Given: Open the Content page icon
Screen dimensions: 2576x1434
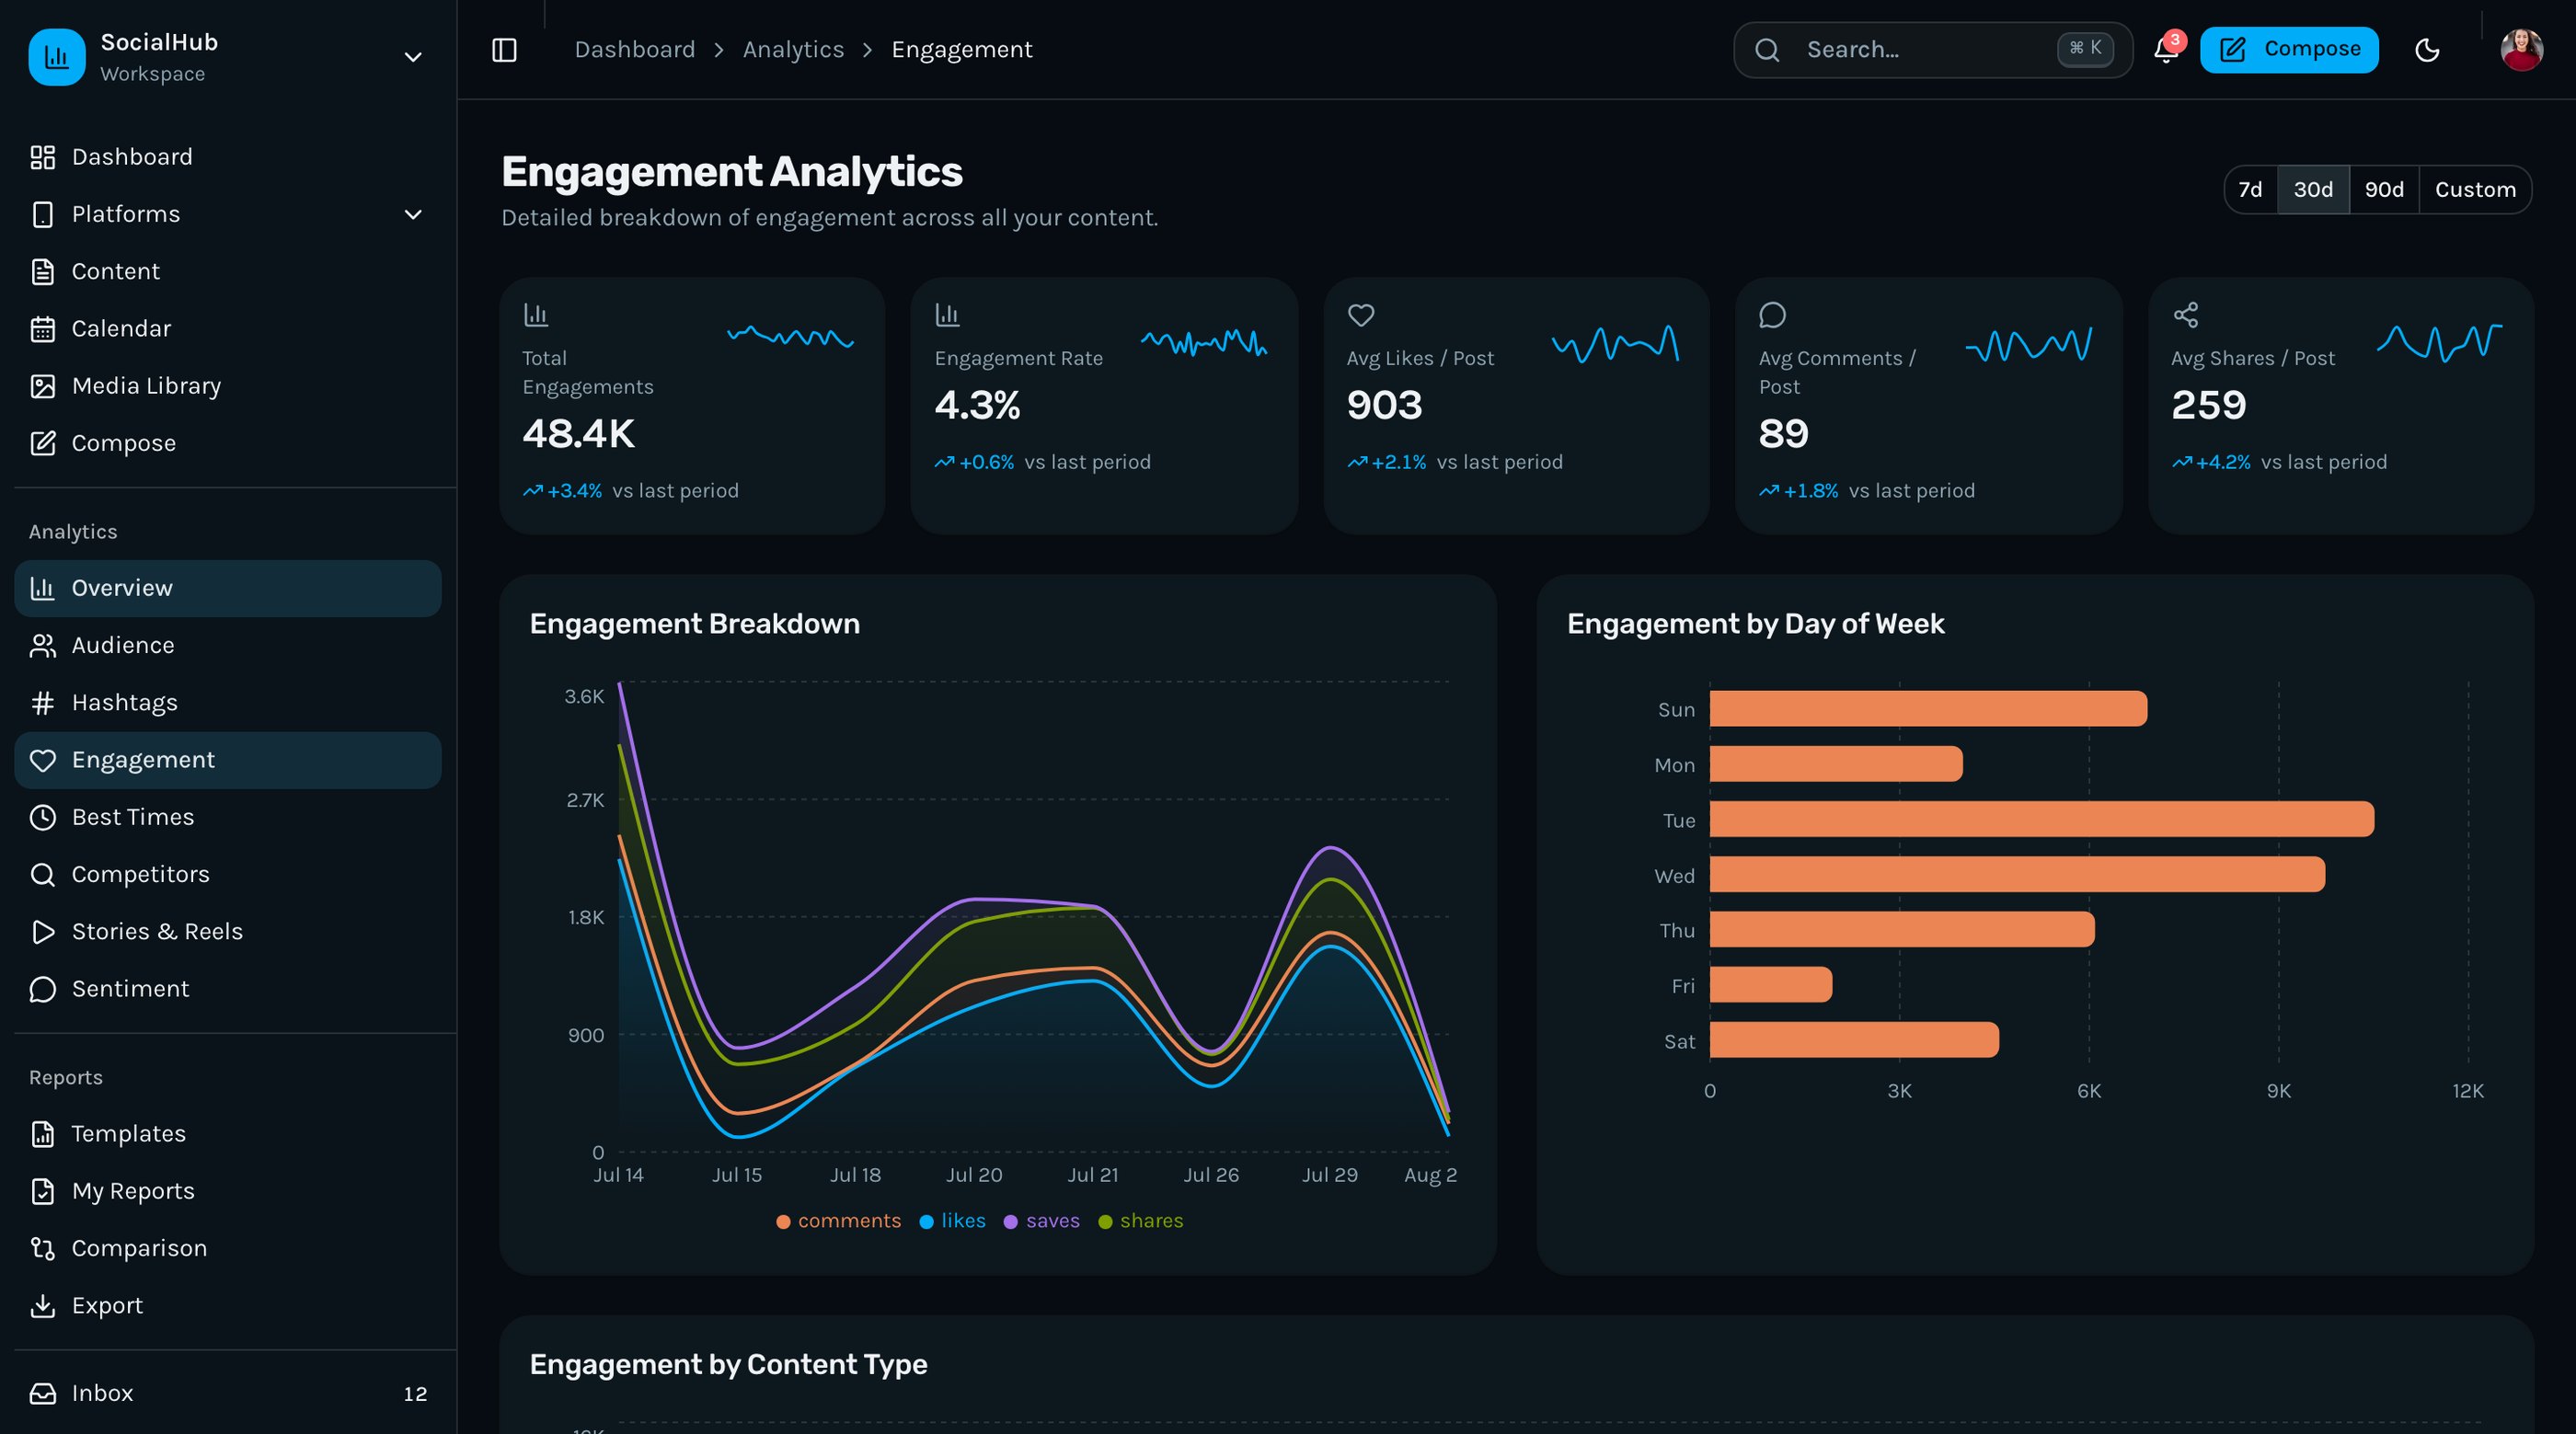Looking at the screenshot, I should click(42, 272).
